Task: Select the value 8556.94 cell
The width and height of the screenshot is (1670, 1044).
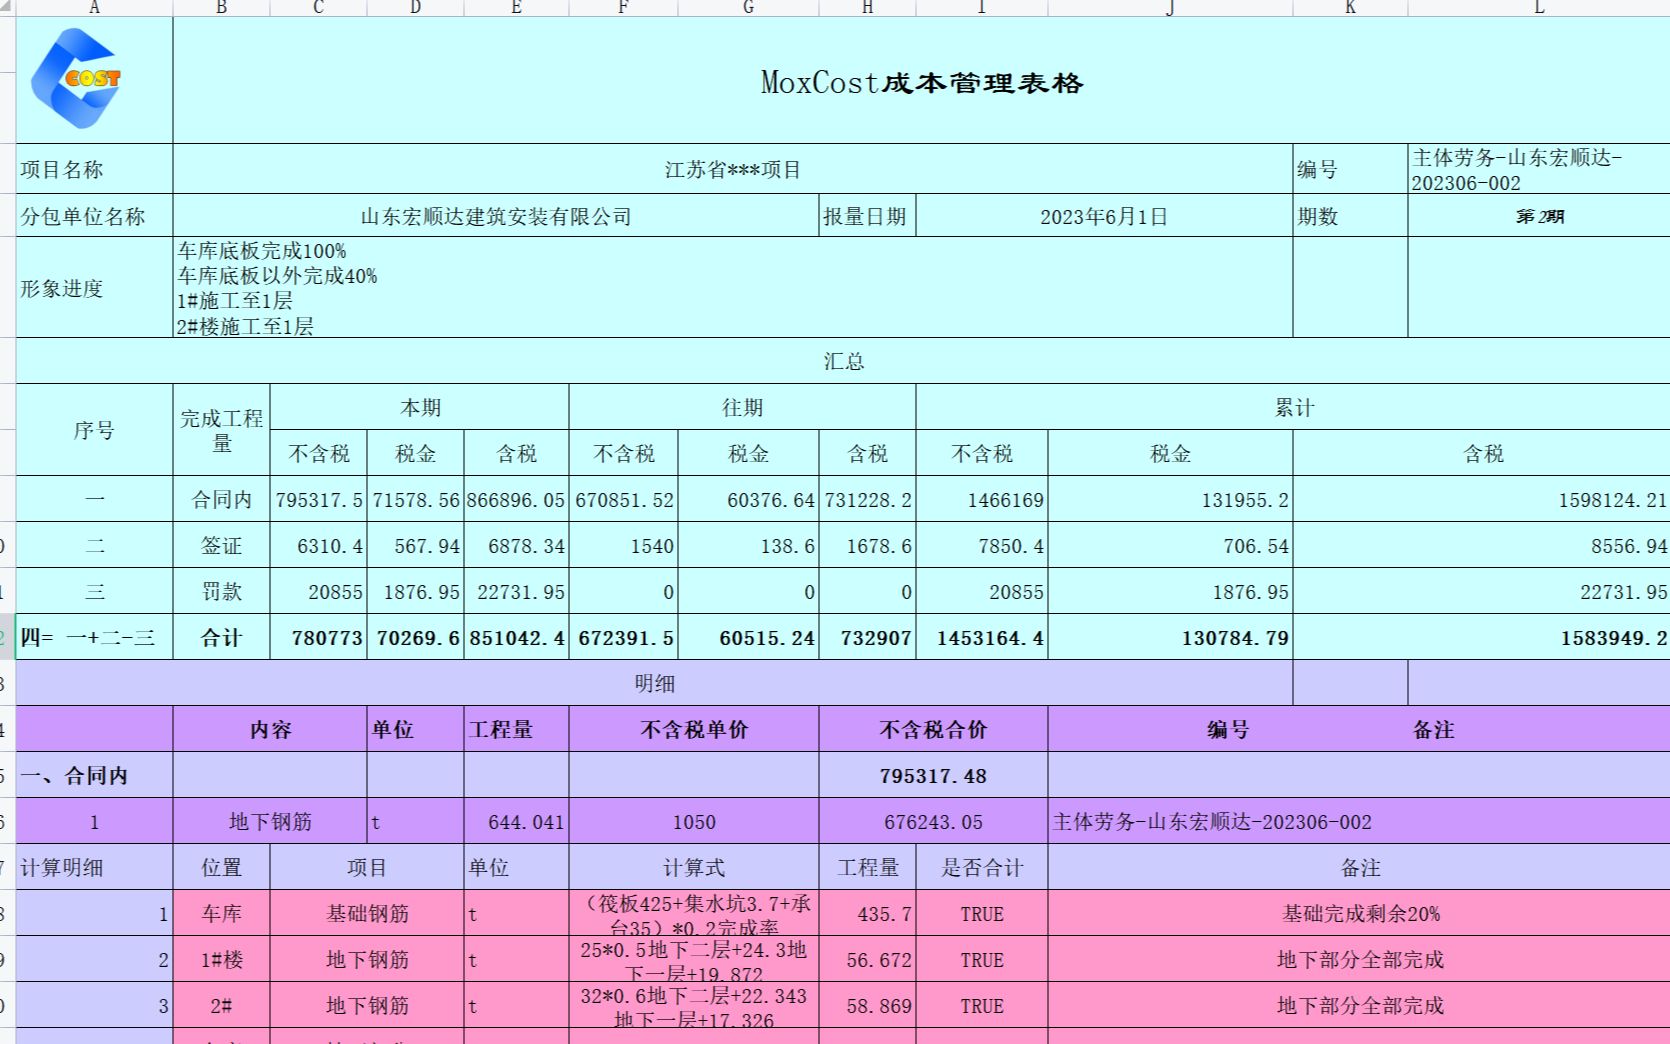Action: (1482, 545)
